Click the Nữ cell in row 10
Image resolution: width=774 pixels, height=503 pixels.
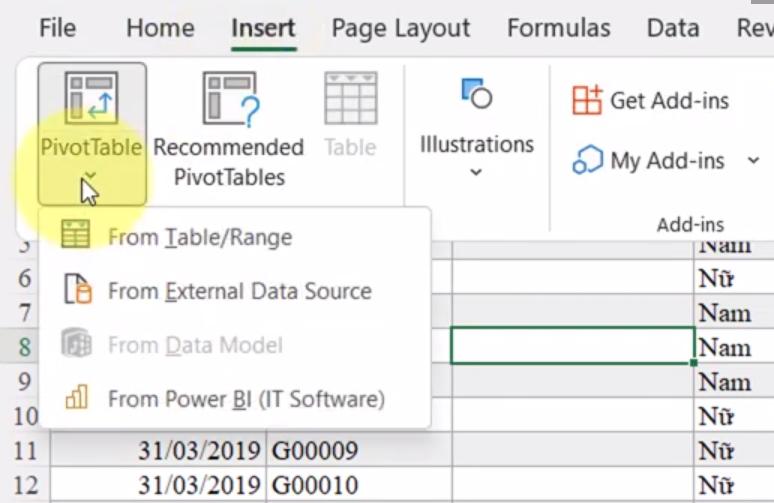(x=734, y=416)
